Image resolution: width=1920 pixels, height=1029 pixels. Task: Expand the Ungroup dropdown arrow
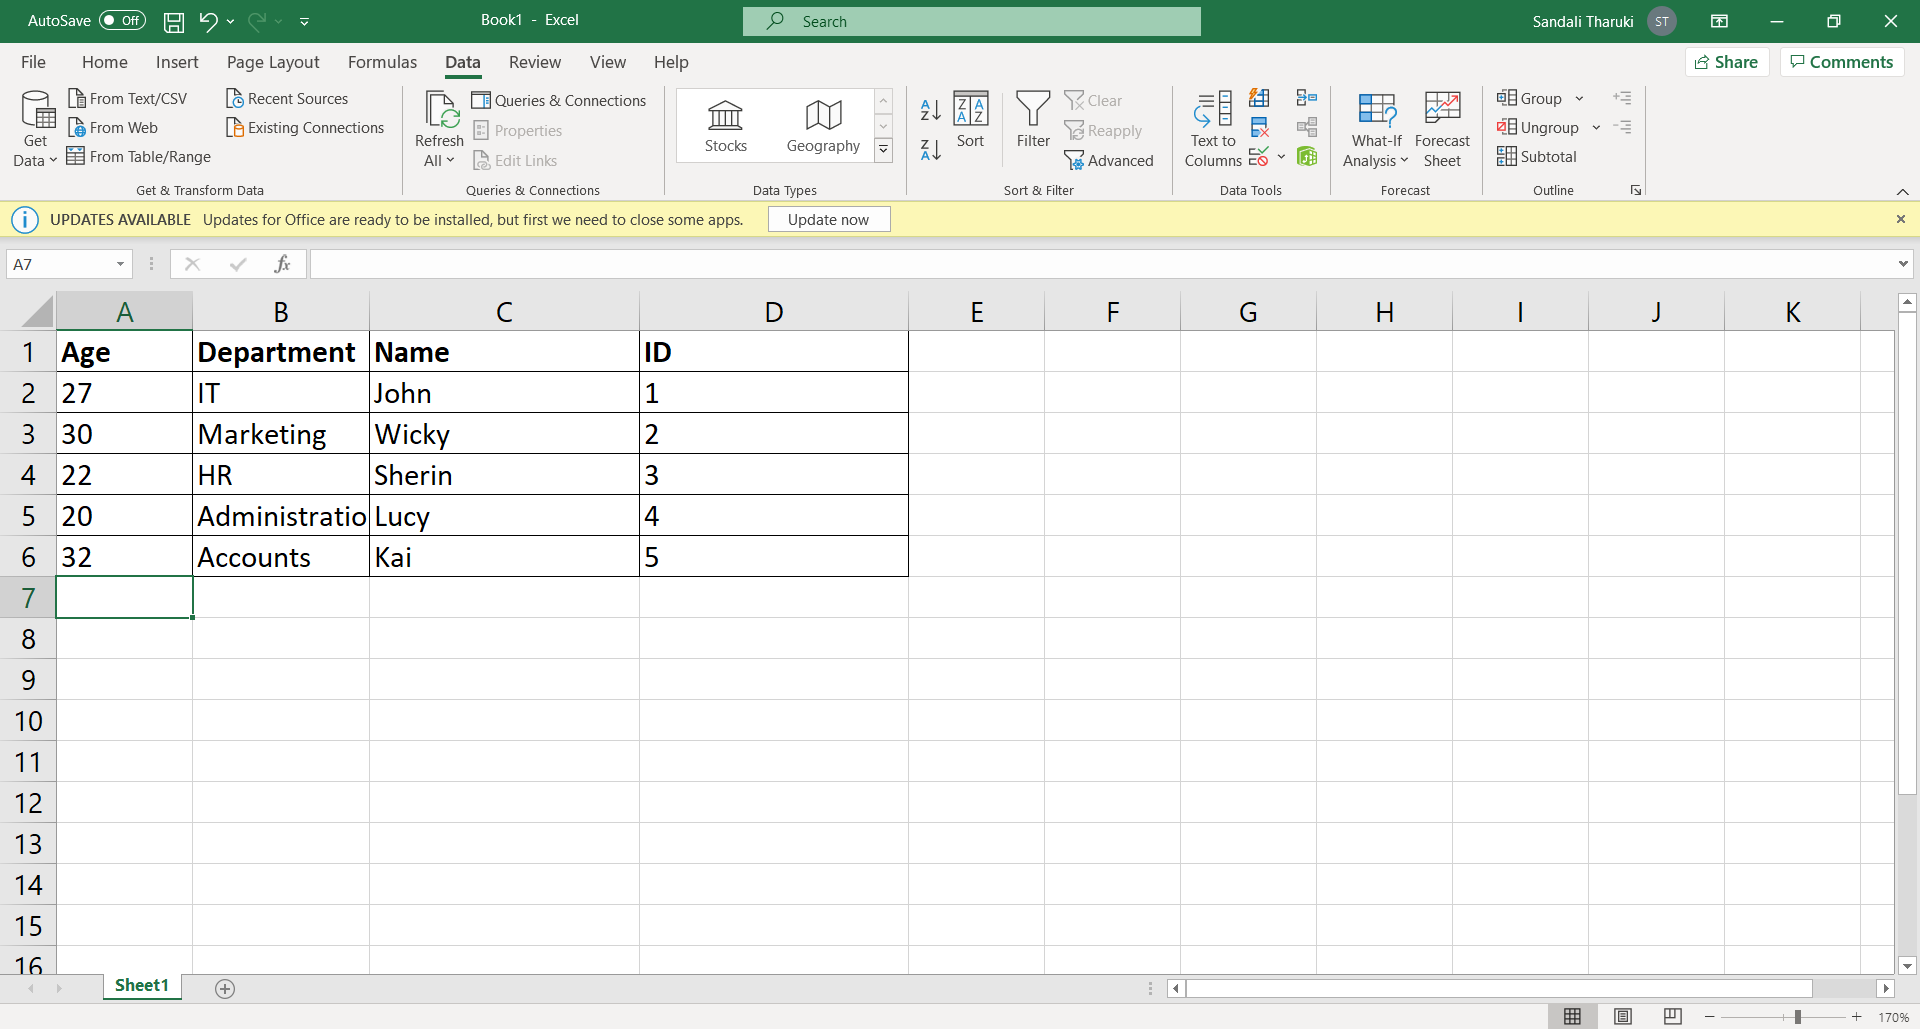[1597, 127]
